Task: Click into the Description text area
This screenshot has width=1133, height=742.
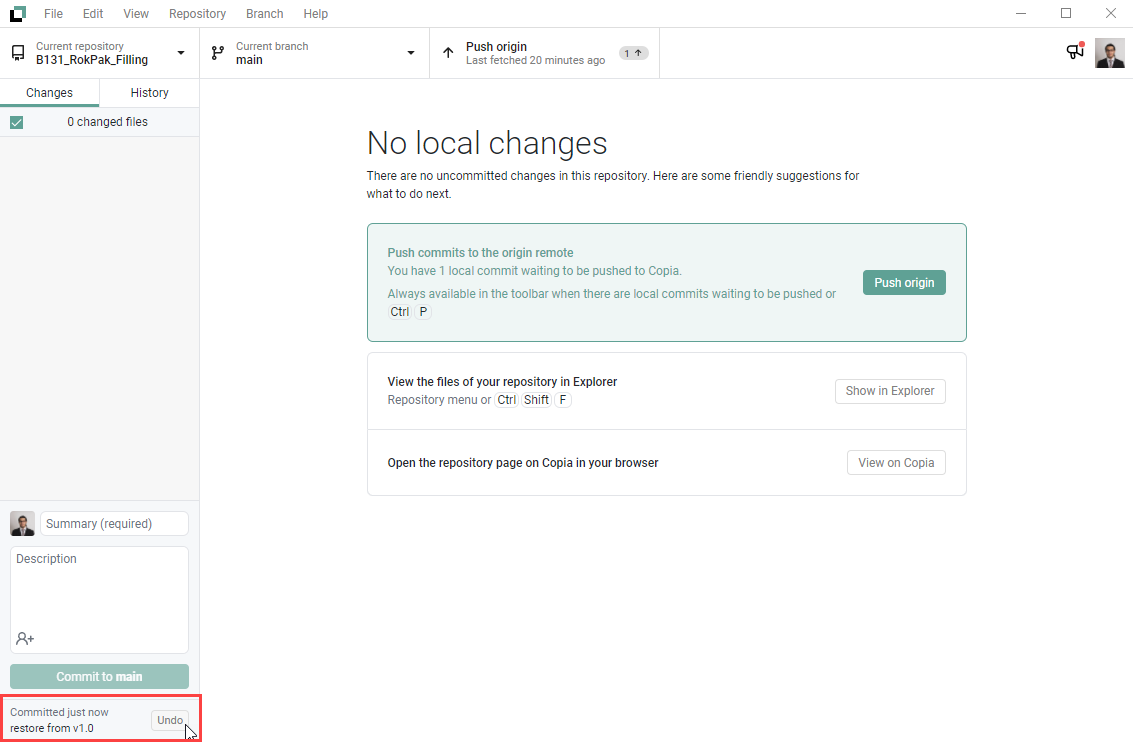Action: click(99, 590)
